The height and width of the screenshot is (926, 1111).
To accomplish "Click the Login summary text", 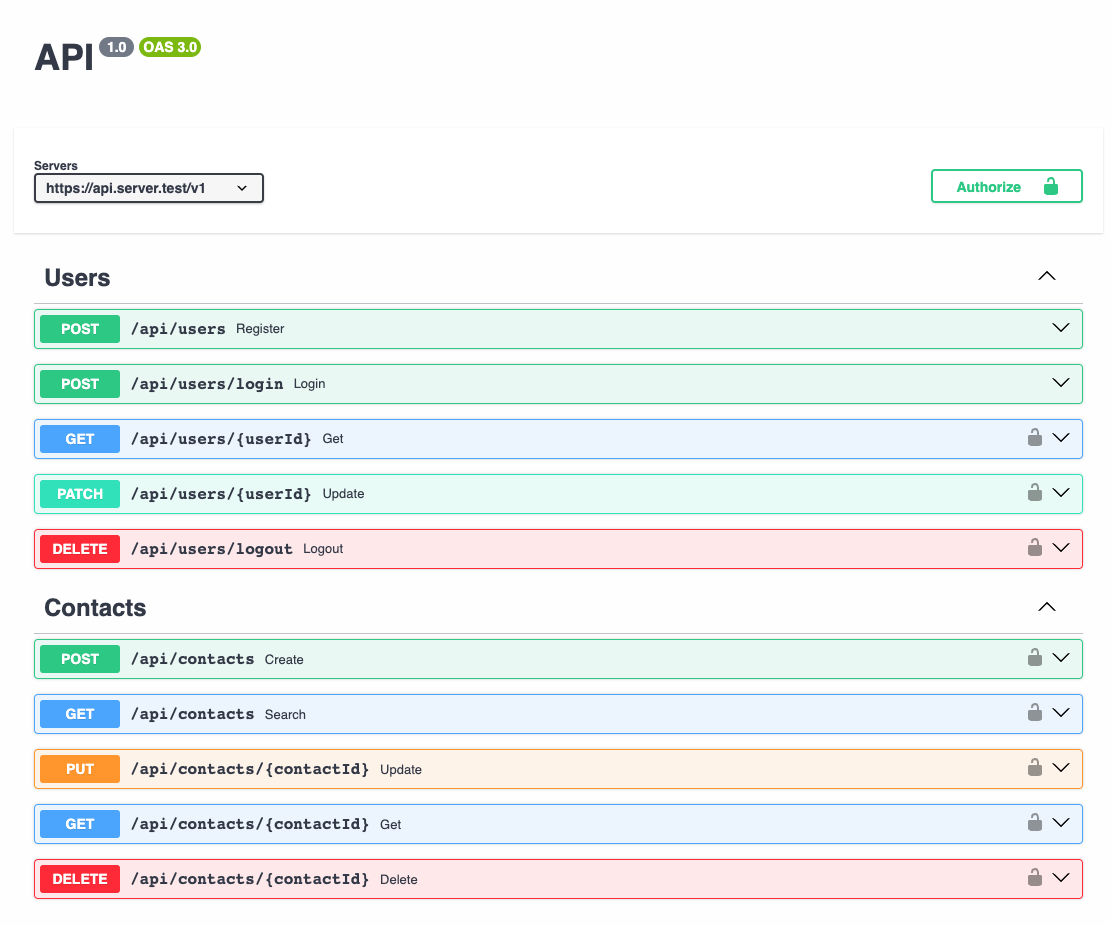I will click(x=310, y=384).
